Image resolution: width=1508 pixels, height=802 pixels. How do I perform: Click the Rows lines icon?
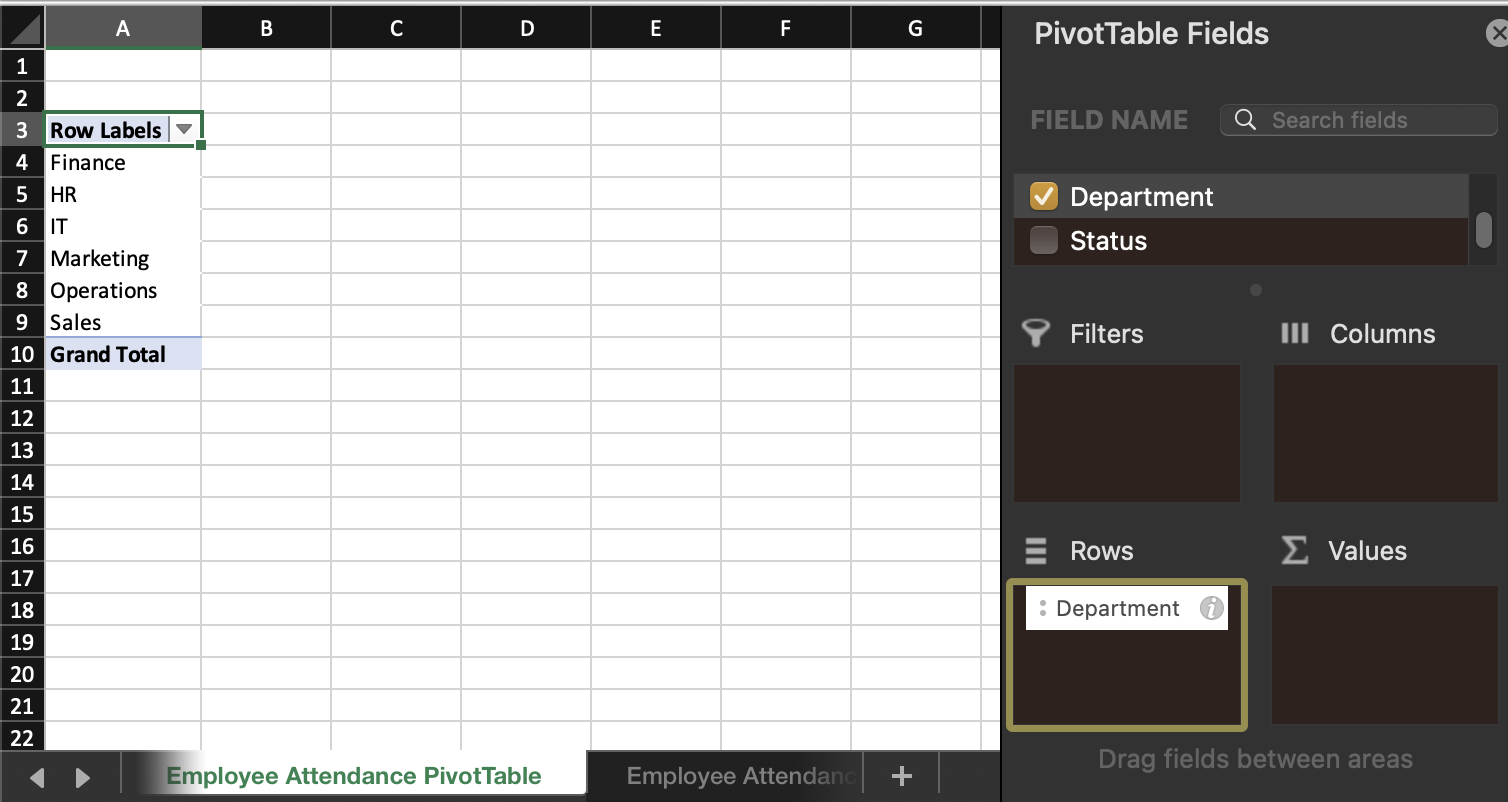[x=1036, y=551]
